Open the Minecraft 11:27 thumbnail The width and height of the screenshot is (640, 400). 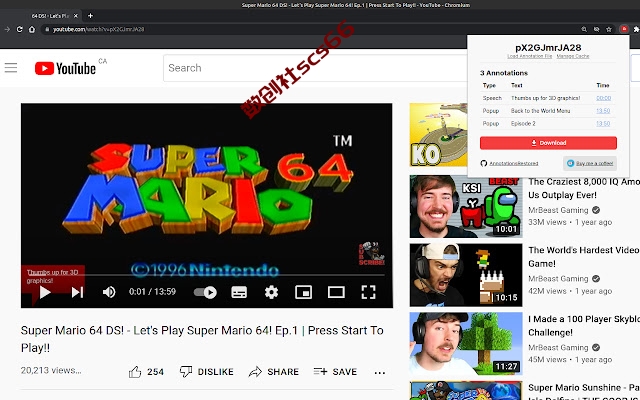click(466, 344)
